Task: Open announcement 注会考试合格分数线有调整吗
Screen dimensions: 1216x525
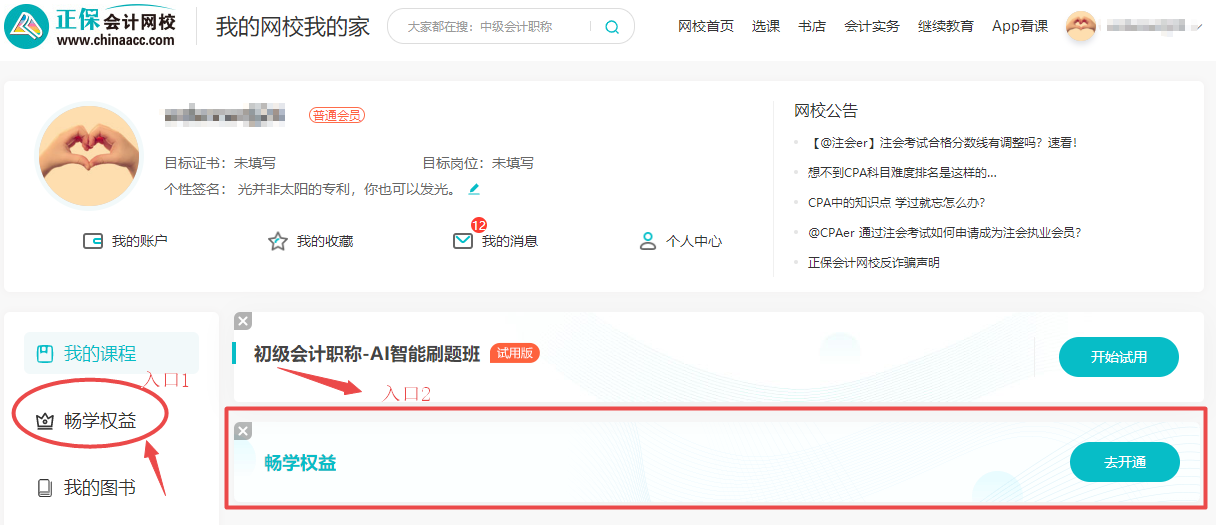Action: [x=942, y=143]
